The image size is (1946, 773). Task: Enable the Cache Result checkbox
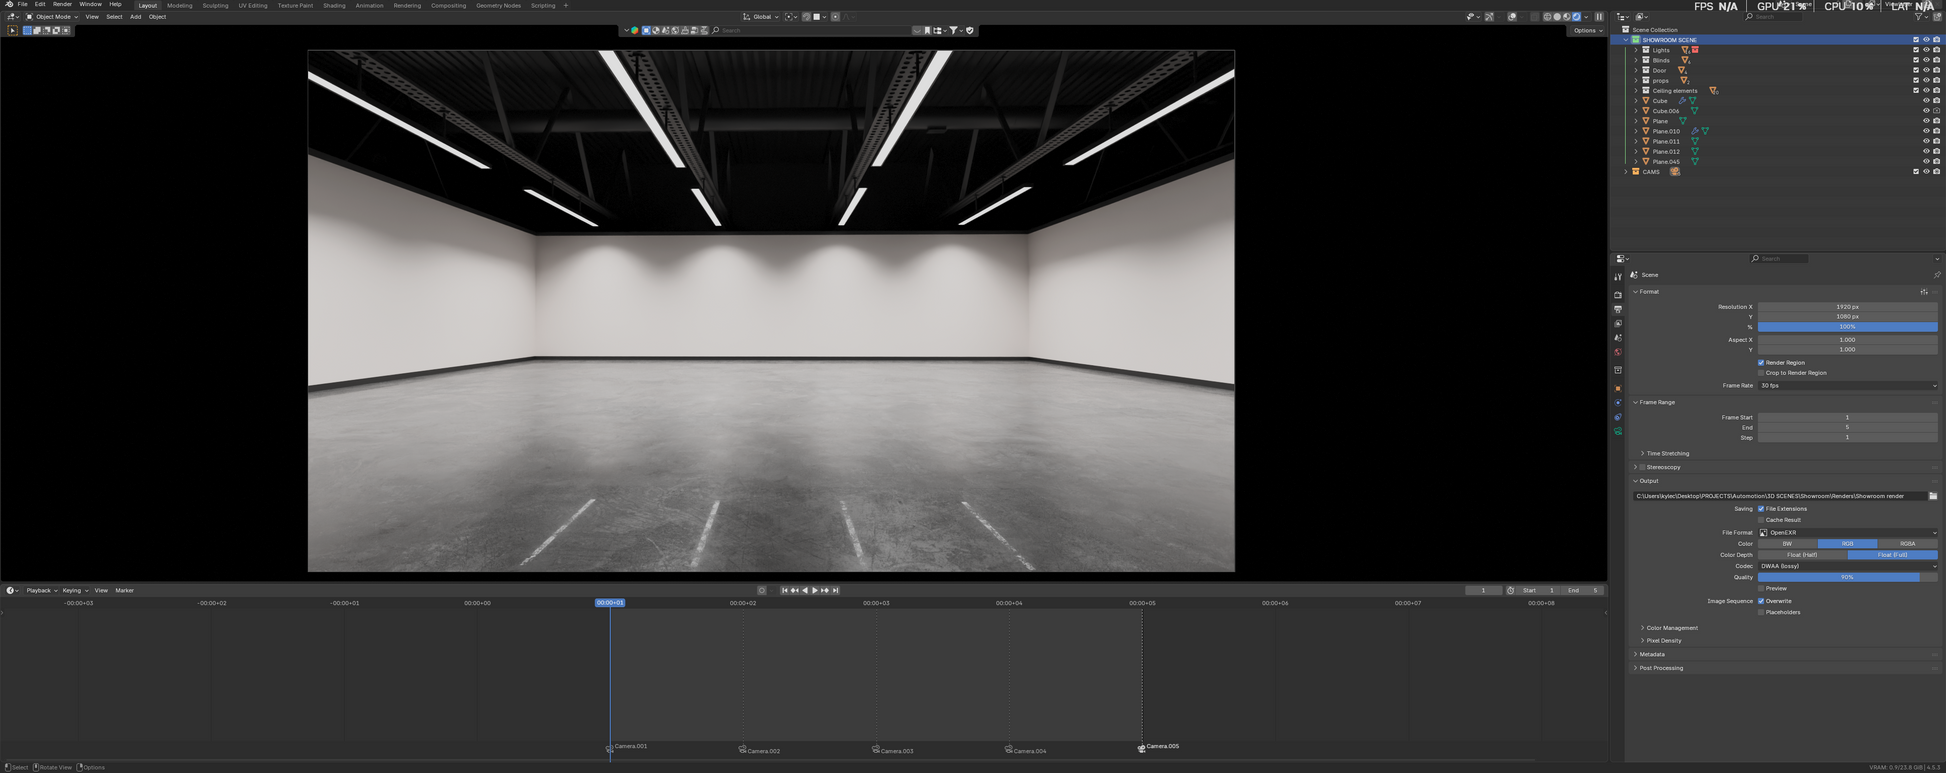click(x=1761, y=520)
